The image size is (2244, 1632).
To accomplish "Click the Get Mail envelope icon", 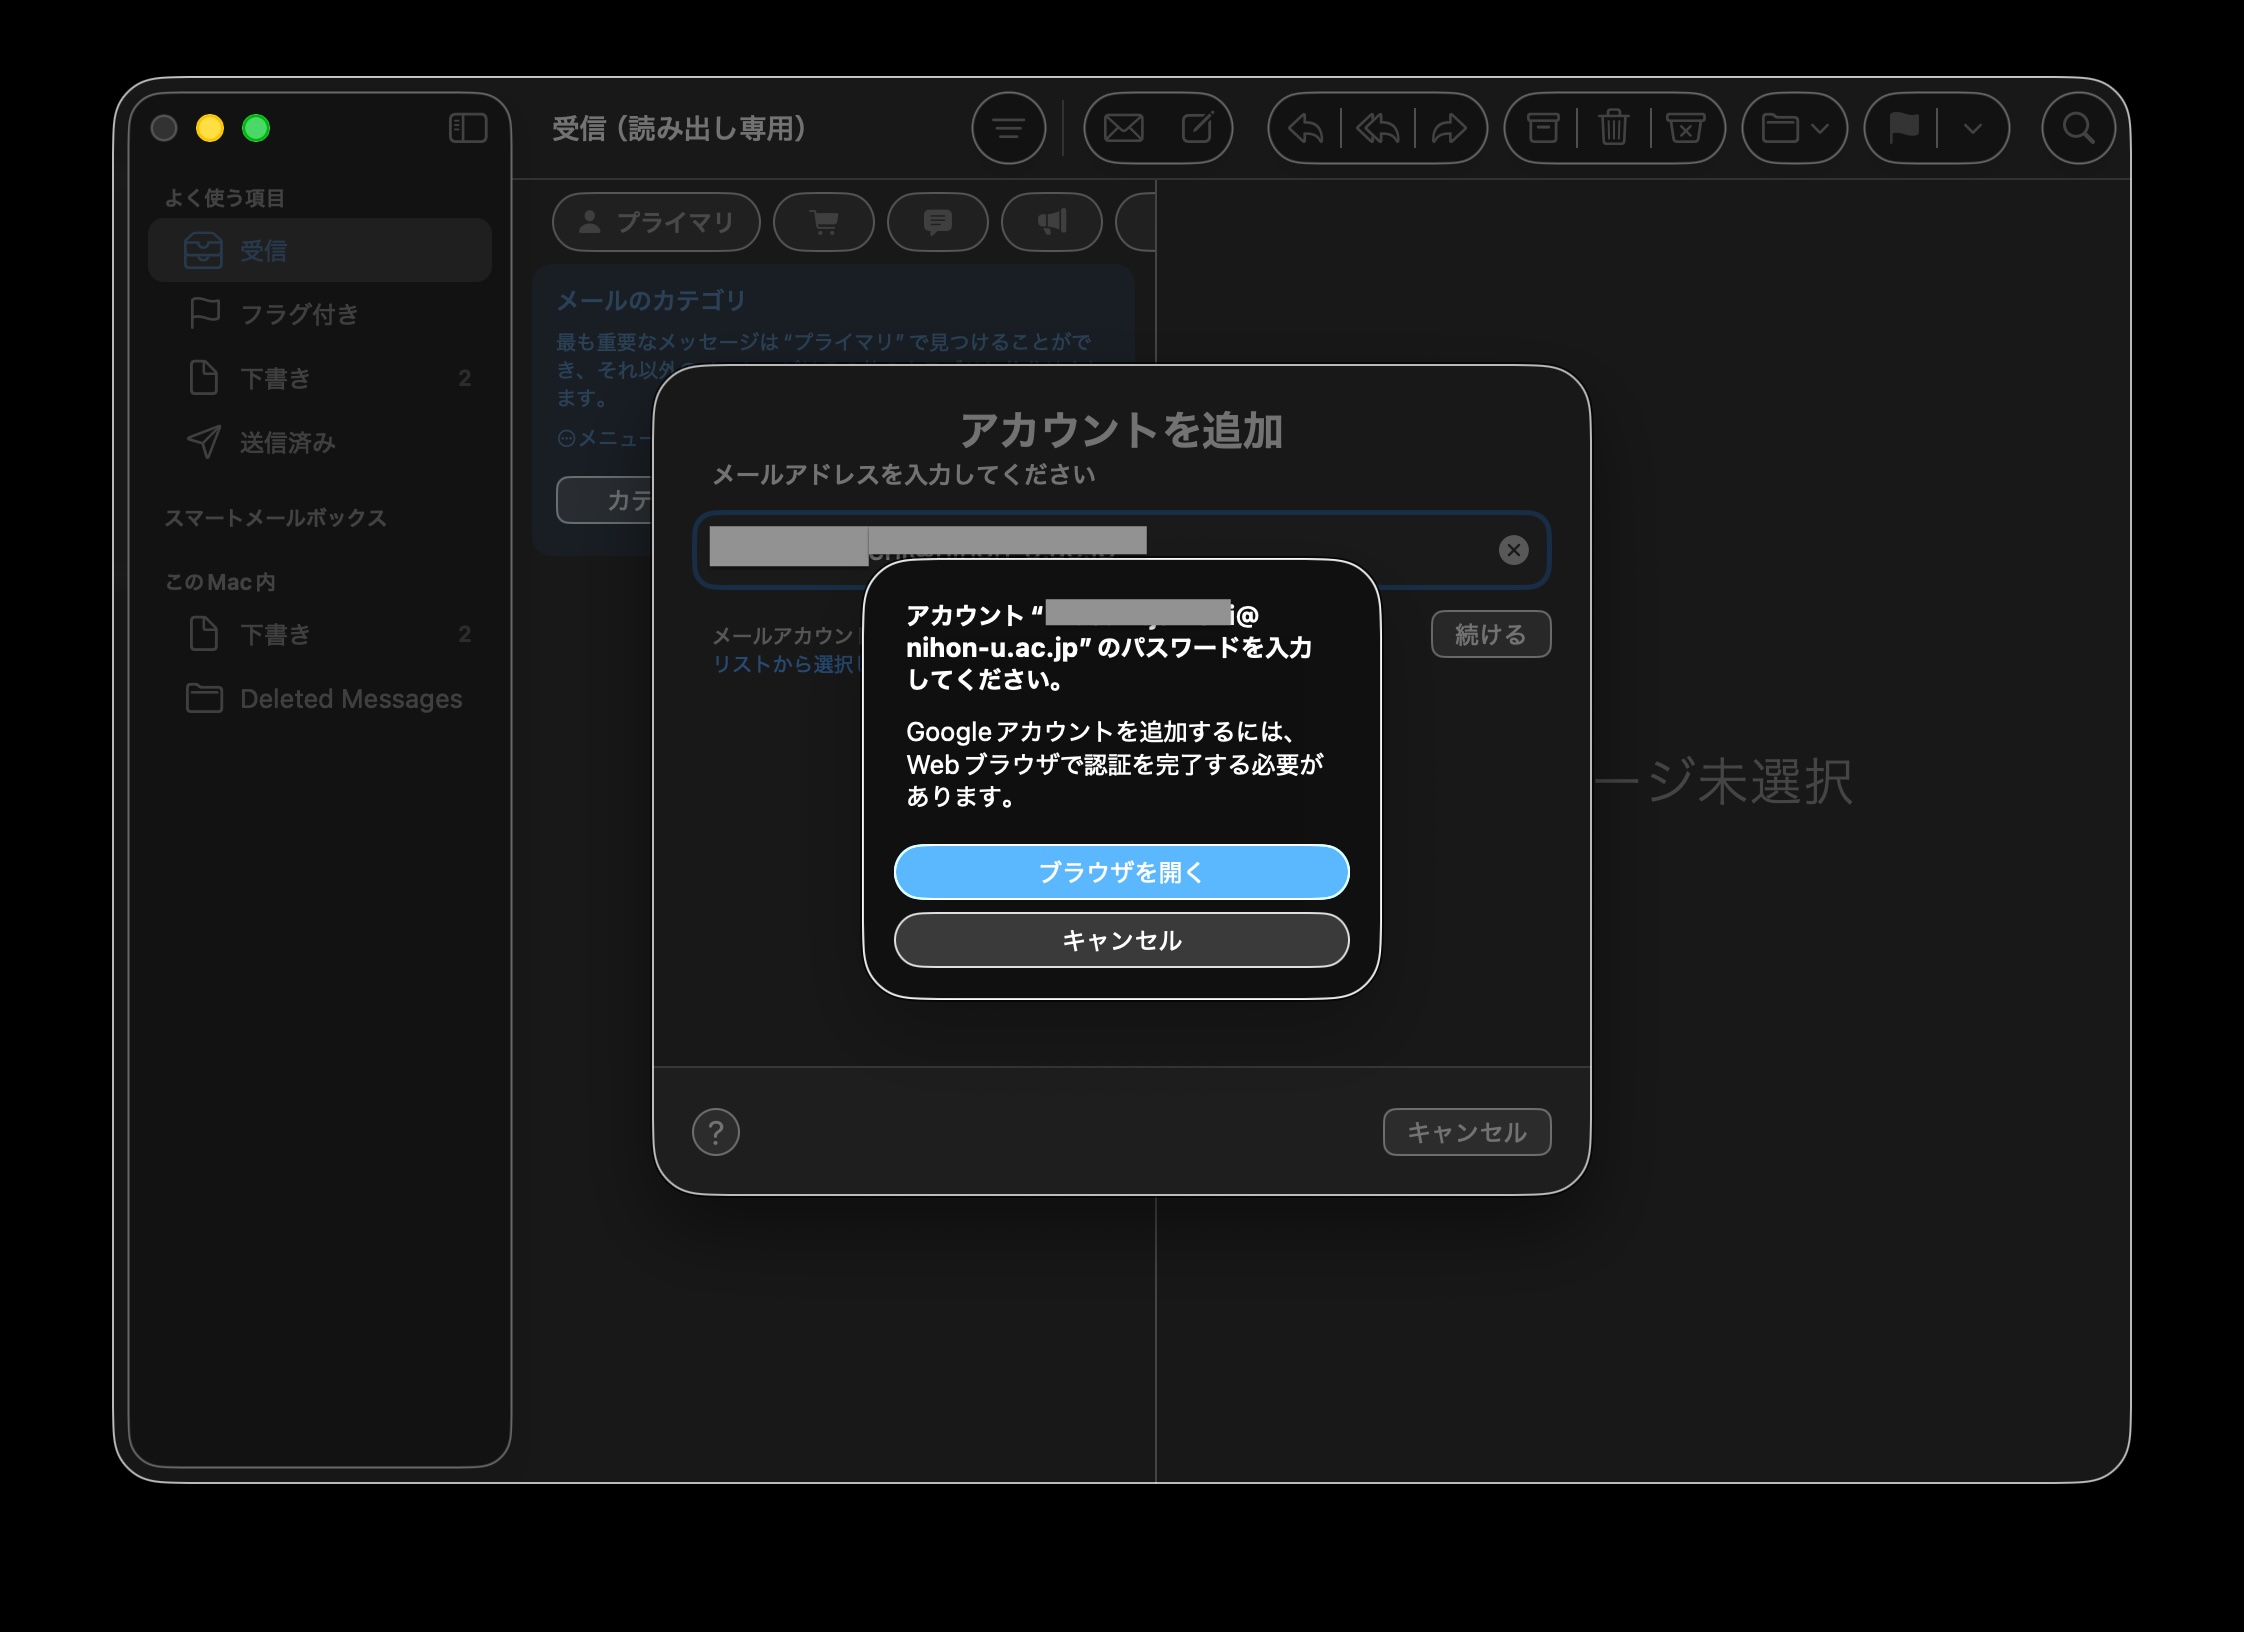I will pyautogui.click(x=1123, y=128).
